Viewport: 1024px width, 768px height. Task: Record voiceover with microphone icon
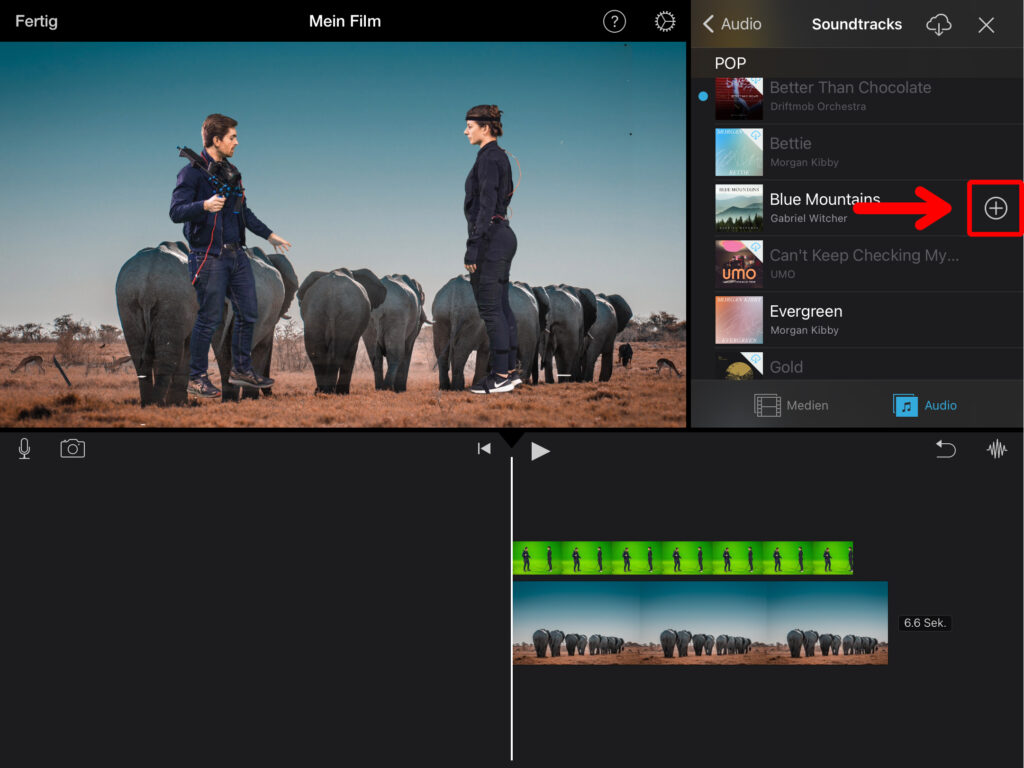(24, 449)
